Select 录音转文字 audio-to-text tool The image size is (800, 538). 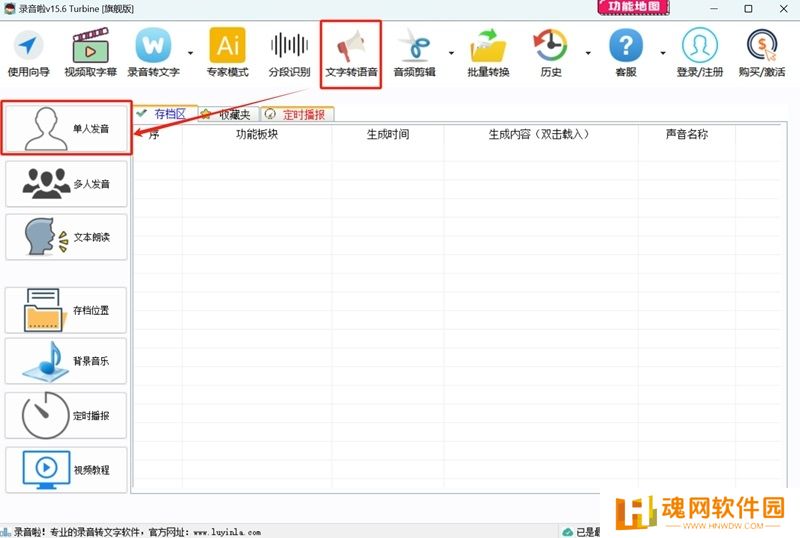[x=154, y=54]
